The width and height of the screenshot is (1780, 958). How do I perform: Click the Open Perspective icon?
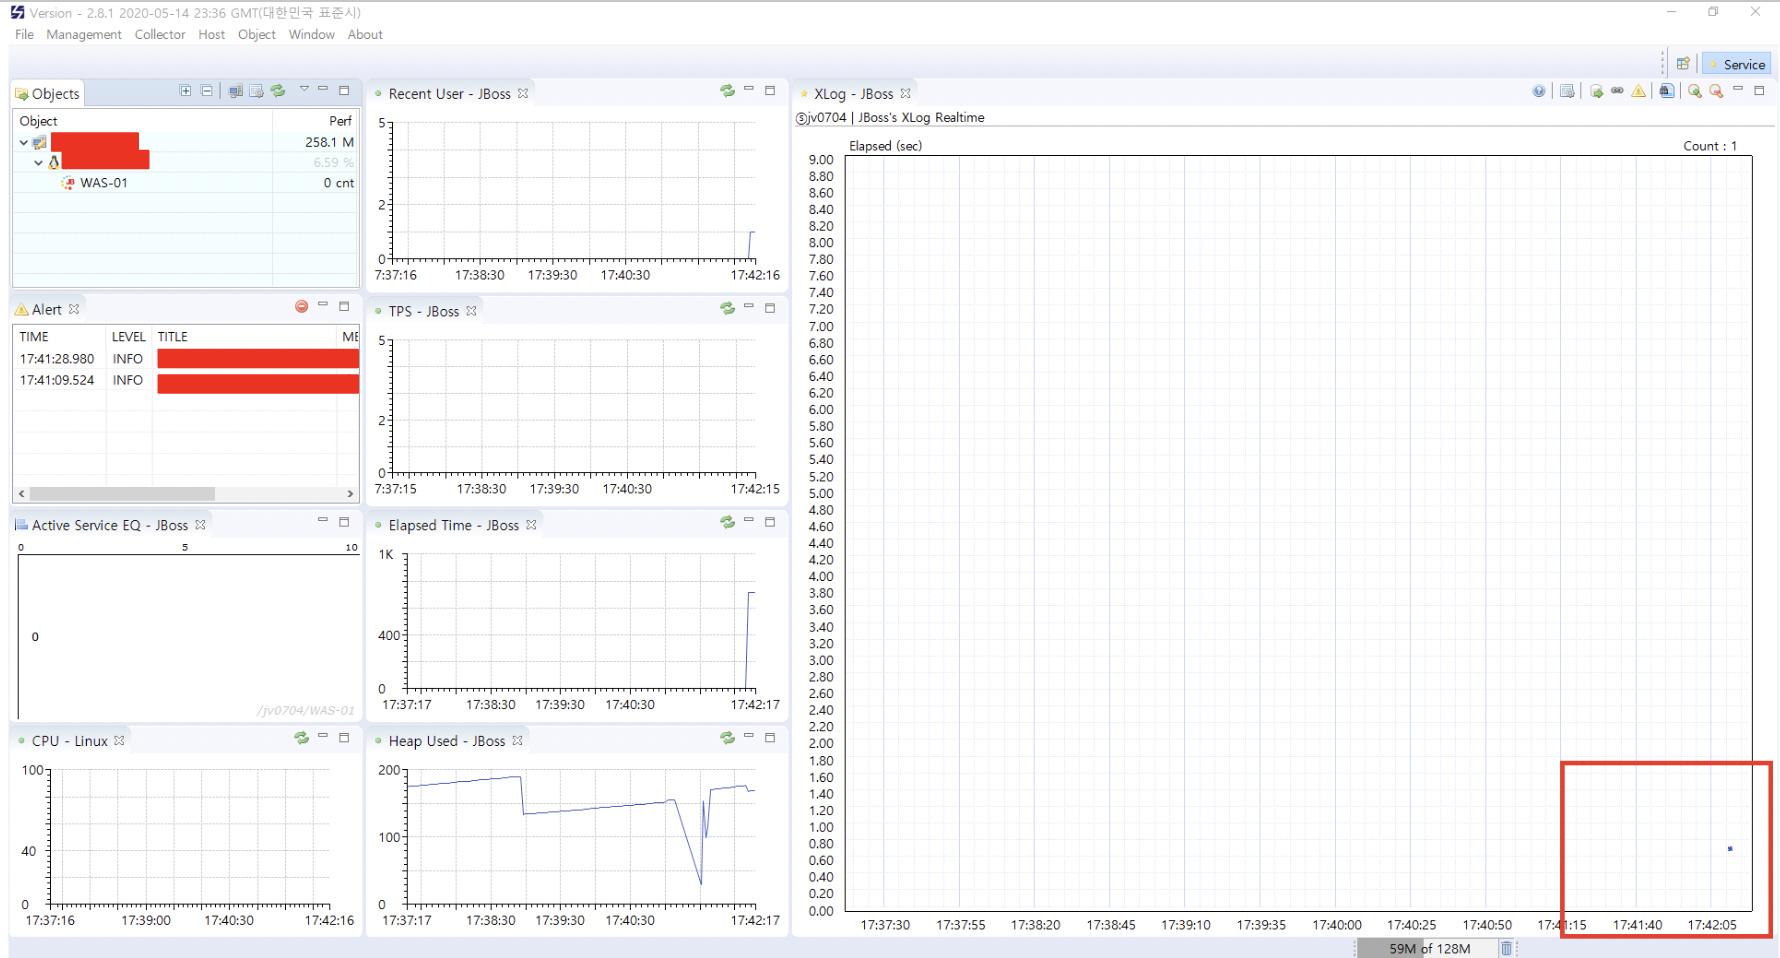(x=1683, y=64)
